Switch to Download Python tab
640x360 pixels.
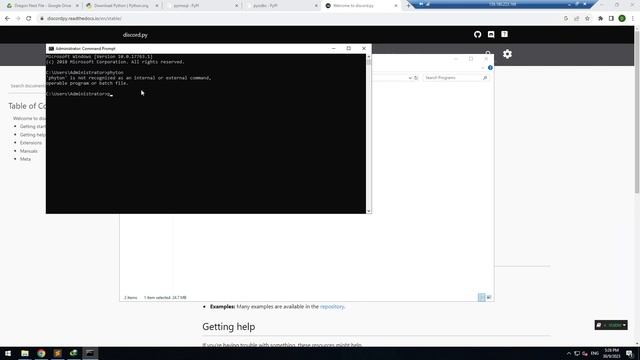pyautogui.click(x=121, y=6)
